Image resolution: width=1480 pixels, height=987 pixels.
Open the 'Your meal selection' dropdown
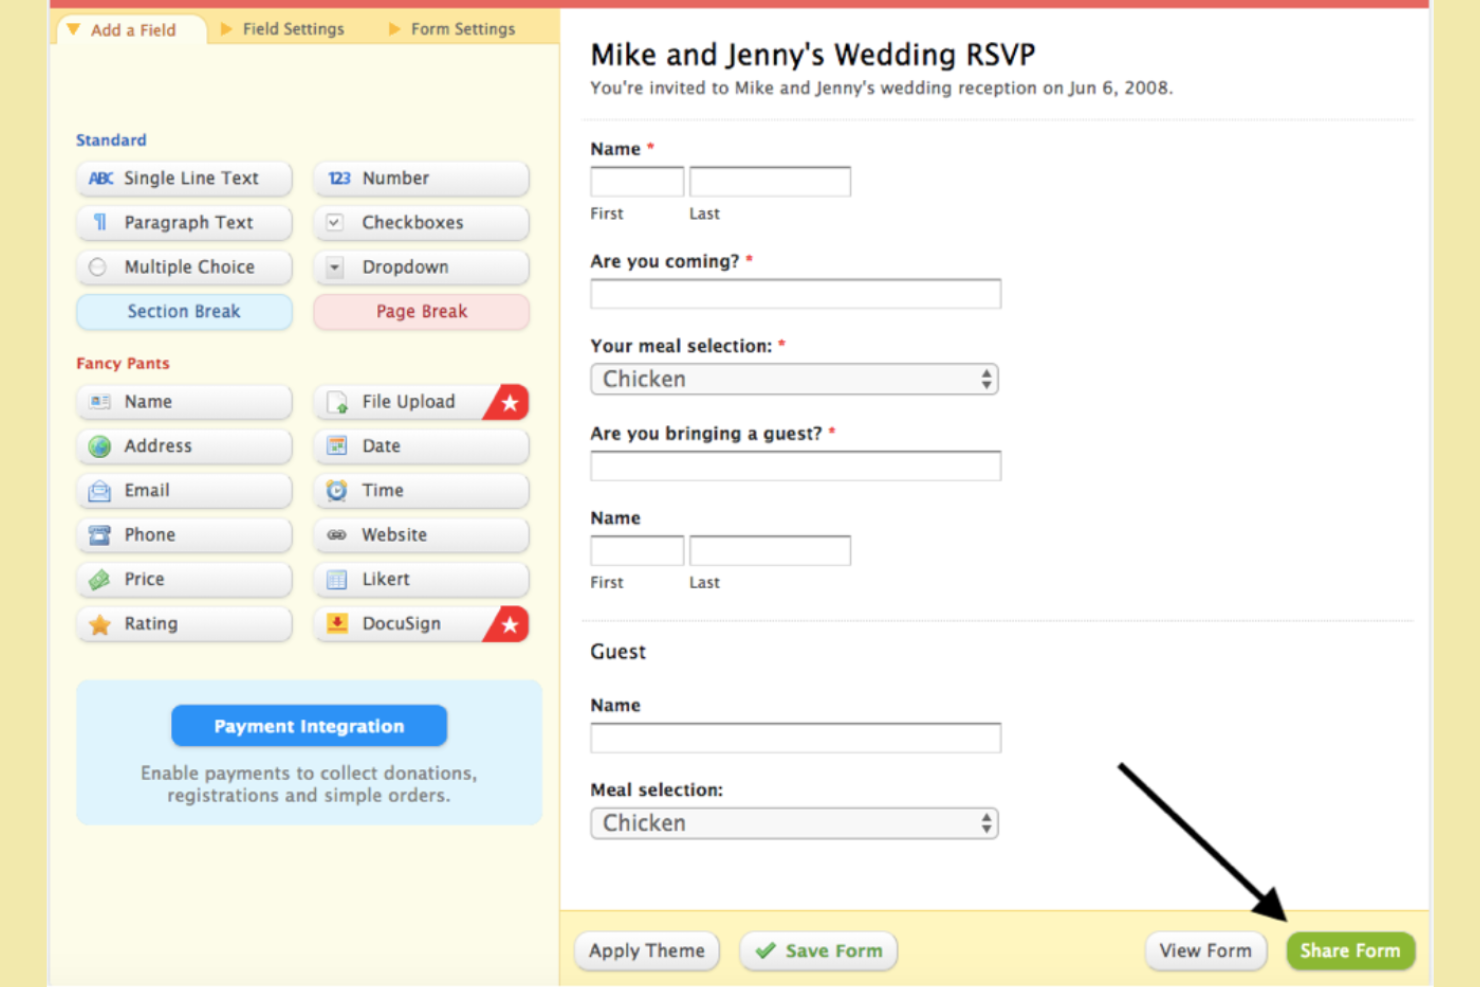pyautogui.click(x=794, y=379)
